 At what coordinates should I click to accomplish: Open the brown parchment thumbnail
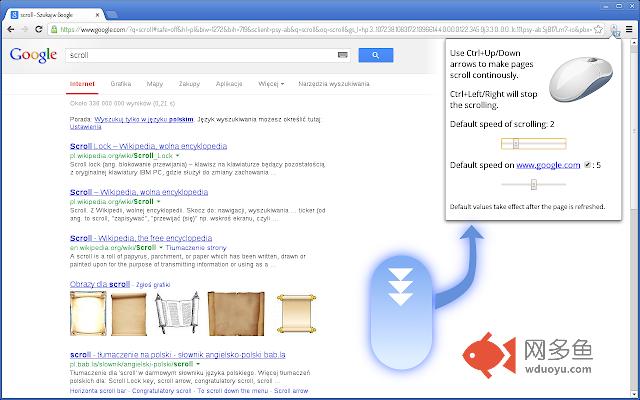tap(236, 313)
